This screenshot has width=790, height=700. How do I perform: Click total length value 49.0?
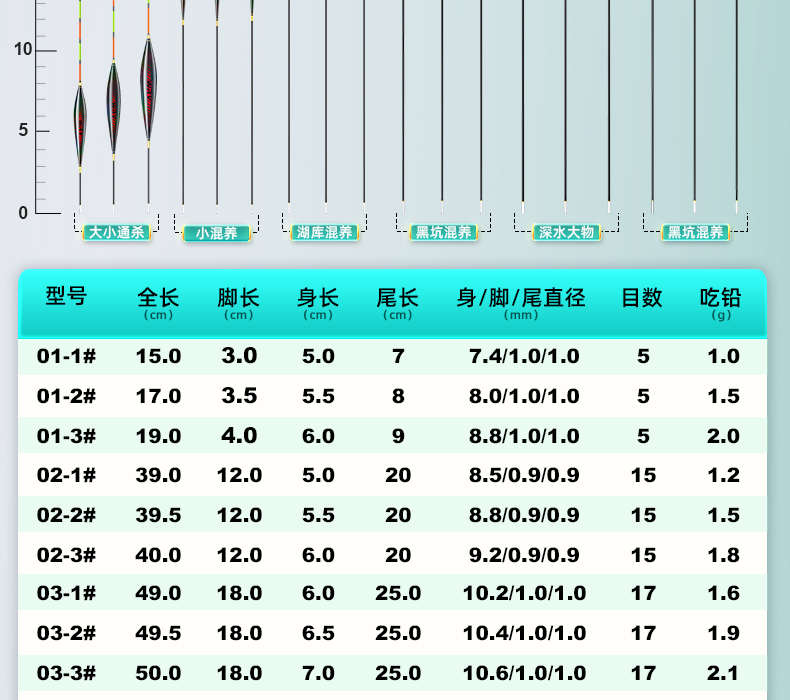[x=158, y=593]
